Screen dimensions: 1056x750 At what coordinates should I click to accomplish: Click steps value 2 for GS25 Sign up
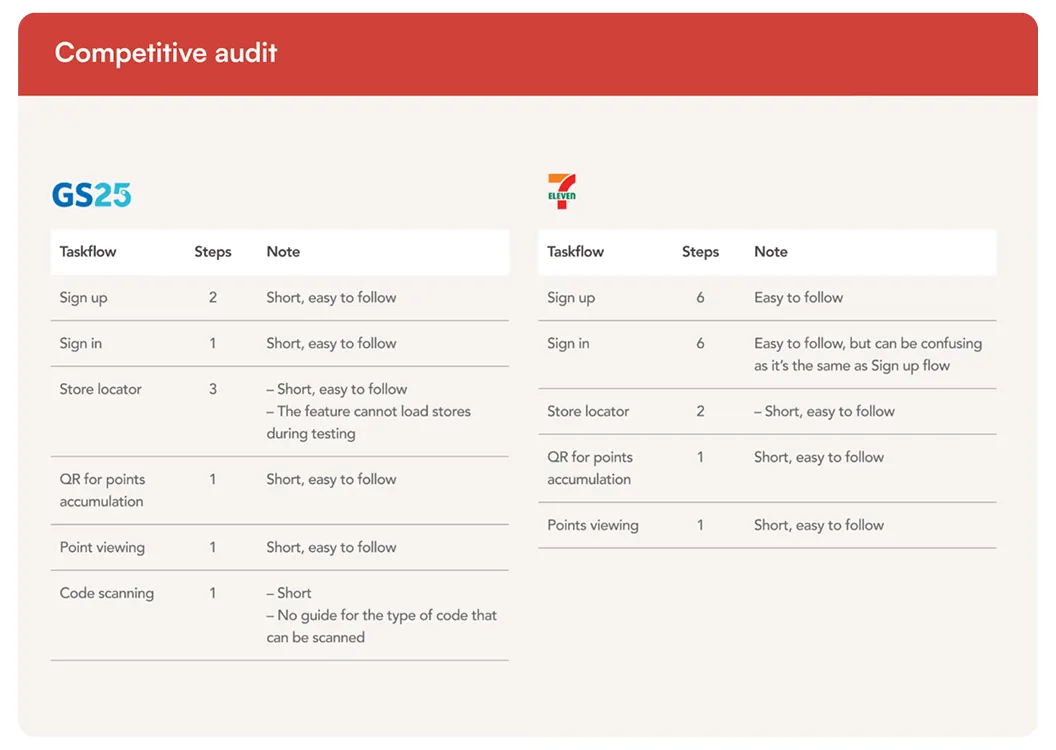(213, 298)
